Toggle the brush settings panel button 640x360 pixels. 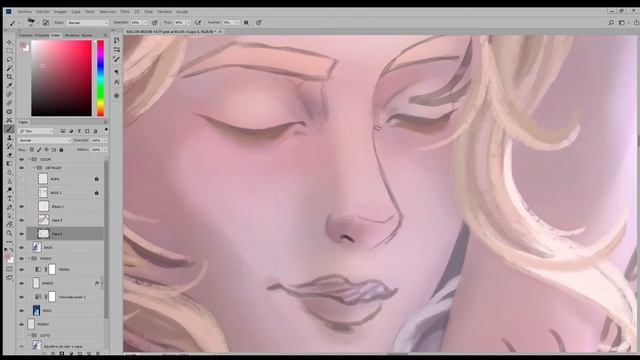(46, 22)
